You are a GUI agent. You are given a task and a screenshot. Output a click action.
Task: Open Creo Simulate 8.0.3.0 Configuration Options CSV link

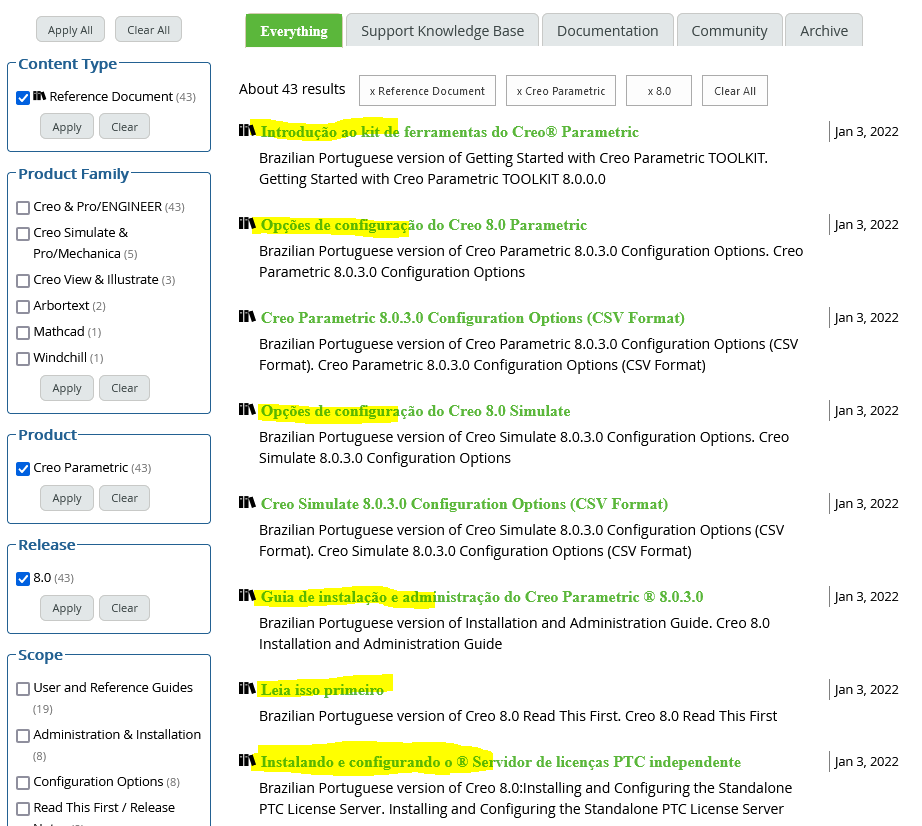tap(465, 503)
